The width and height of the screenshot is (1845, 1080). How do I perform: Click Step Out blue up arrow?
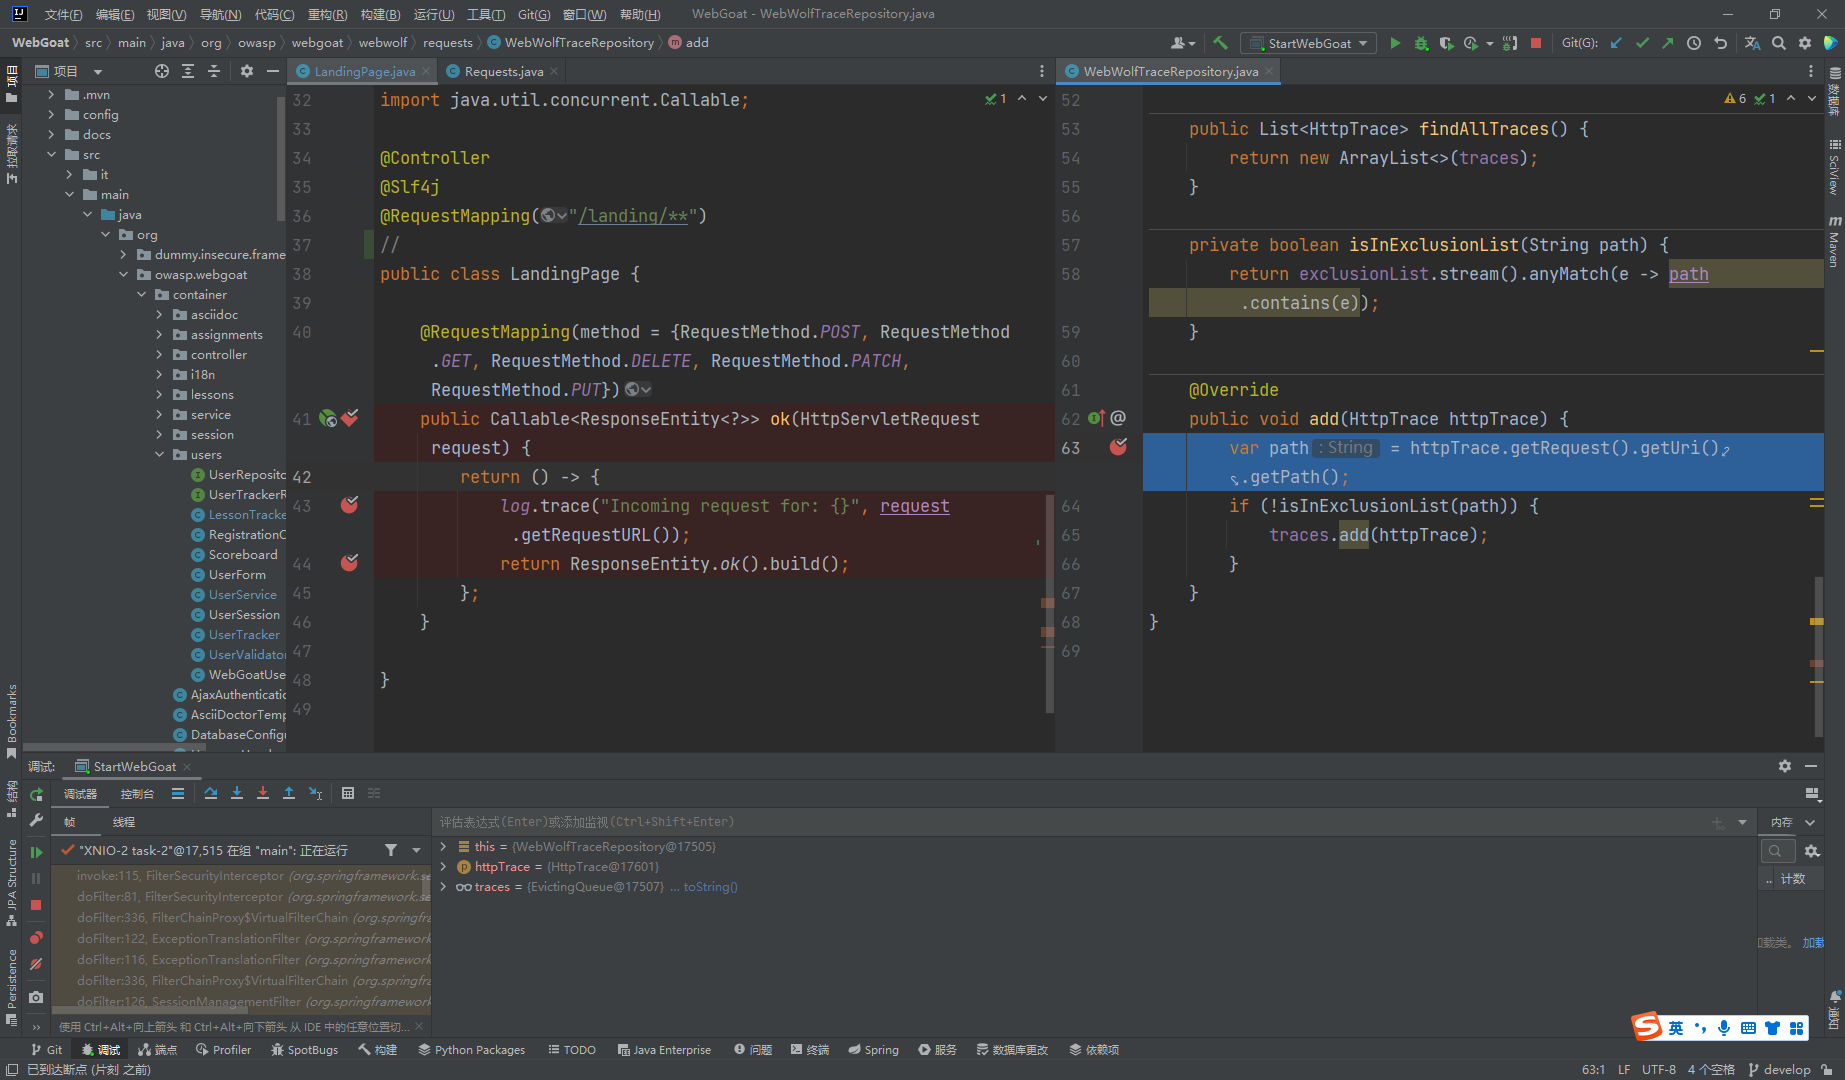pos(289,793)
